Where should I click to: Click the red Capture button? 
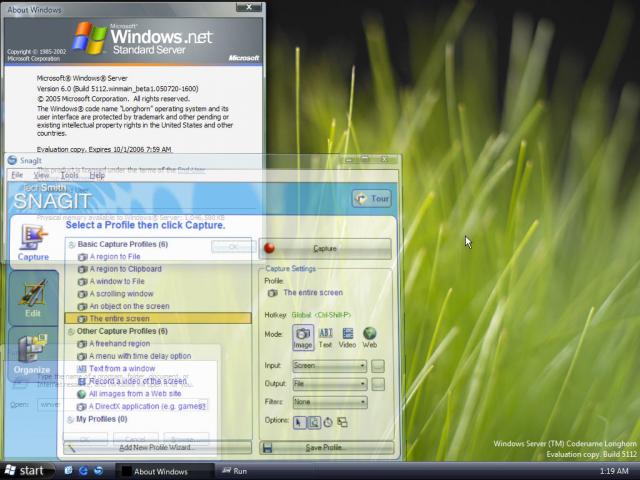click(325, 248)
